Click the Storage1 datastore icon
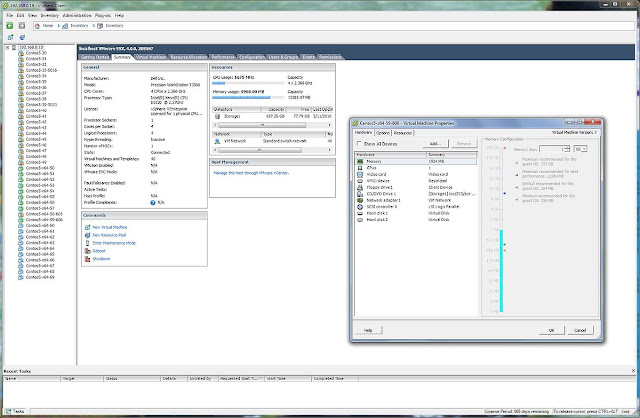 217,116
